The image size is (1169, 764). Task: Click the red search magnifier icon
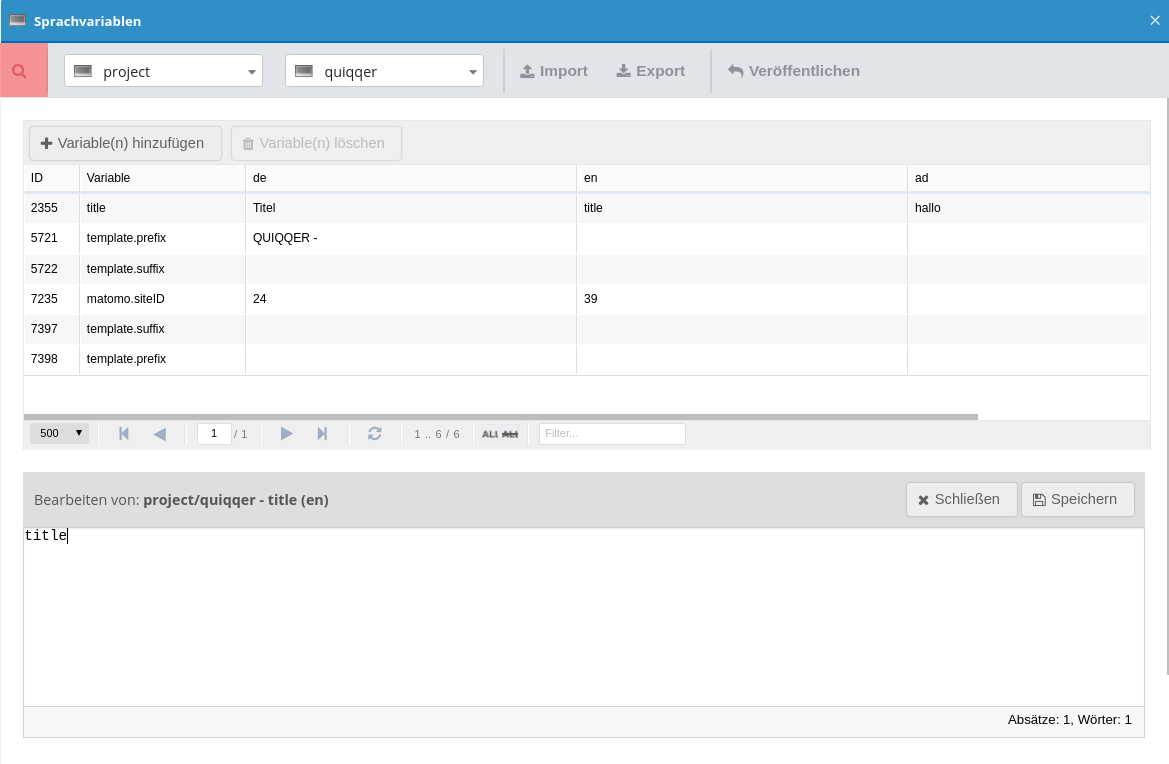19,71
